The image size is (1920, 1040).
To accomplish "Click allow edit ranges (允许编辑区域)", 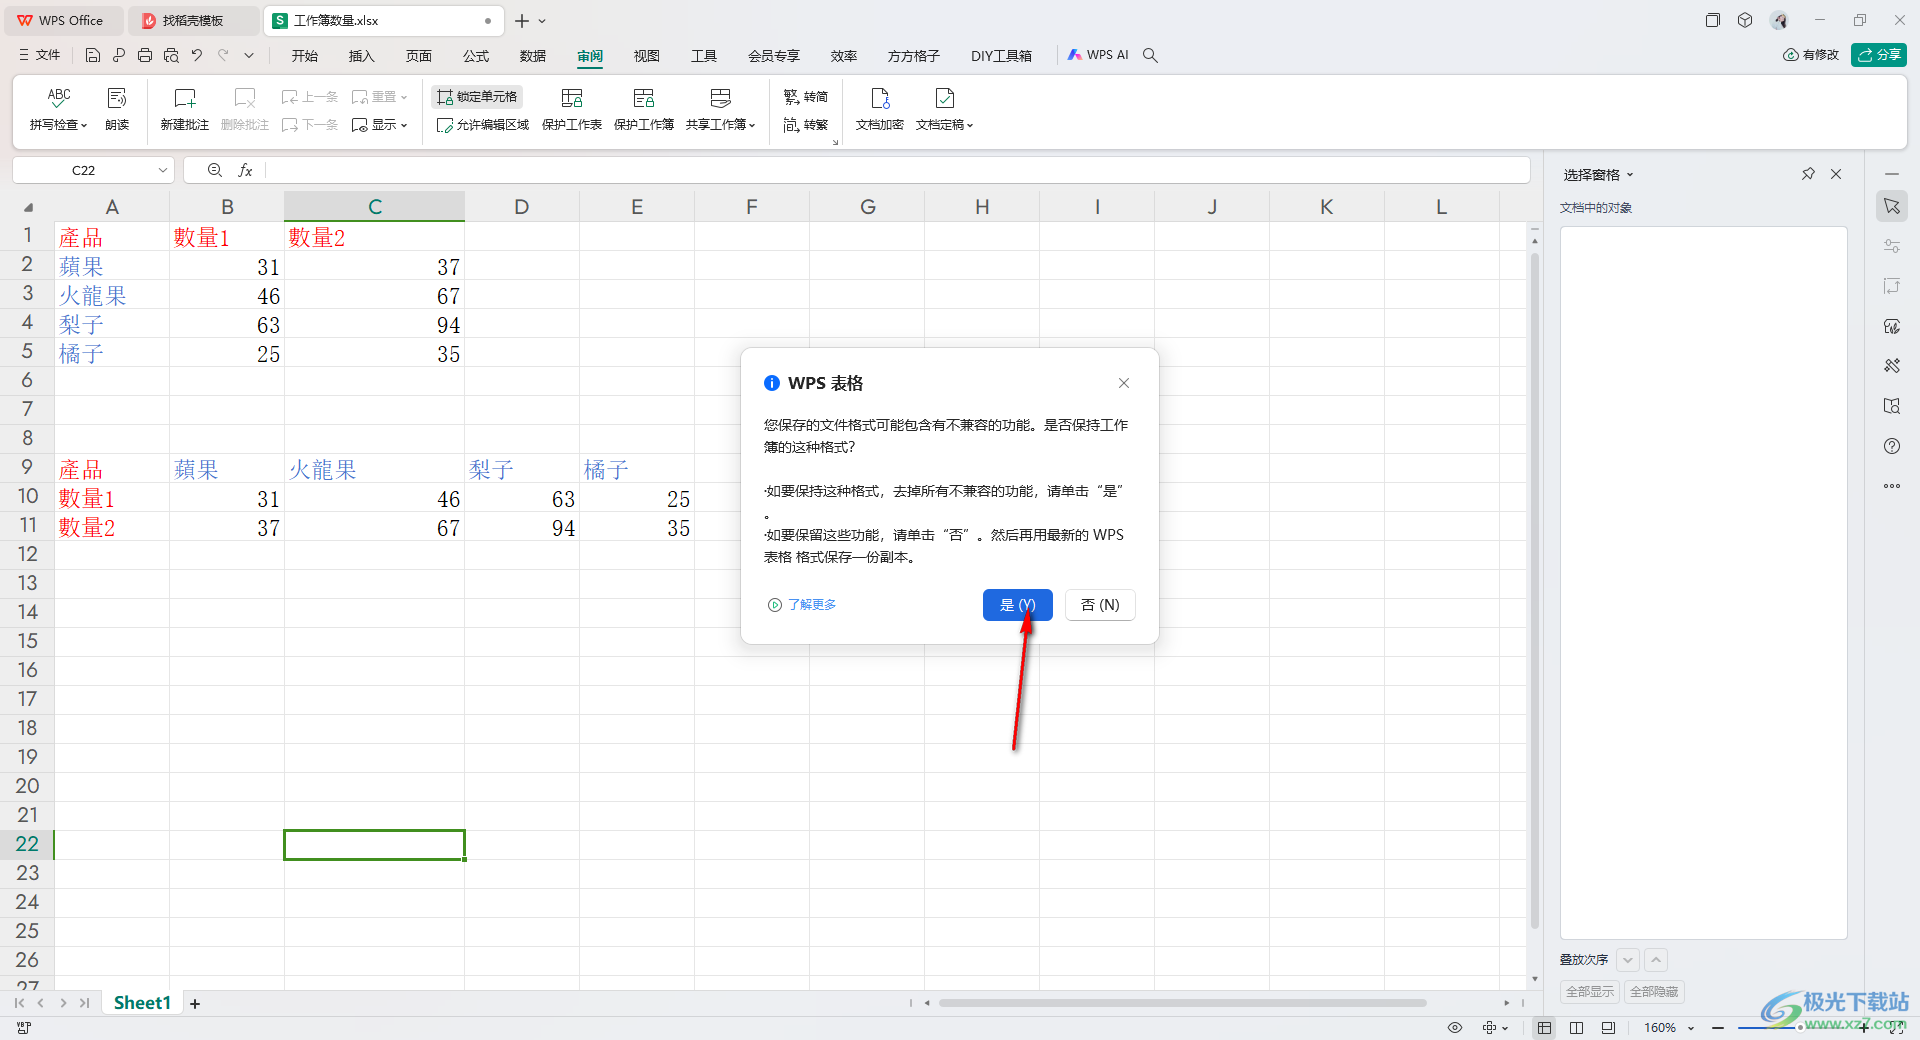I will [483, 125].
